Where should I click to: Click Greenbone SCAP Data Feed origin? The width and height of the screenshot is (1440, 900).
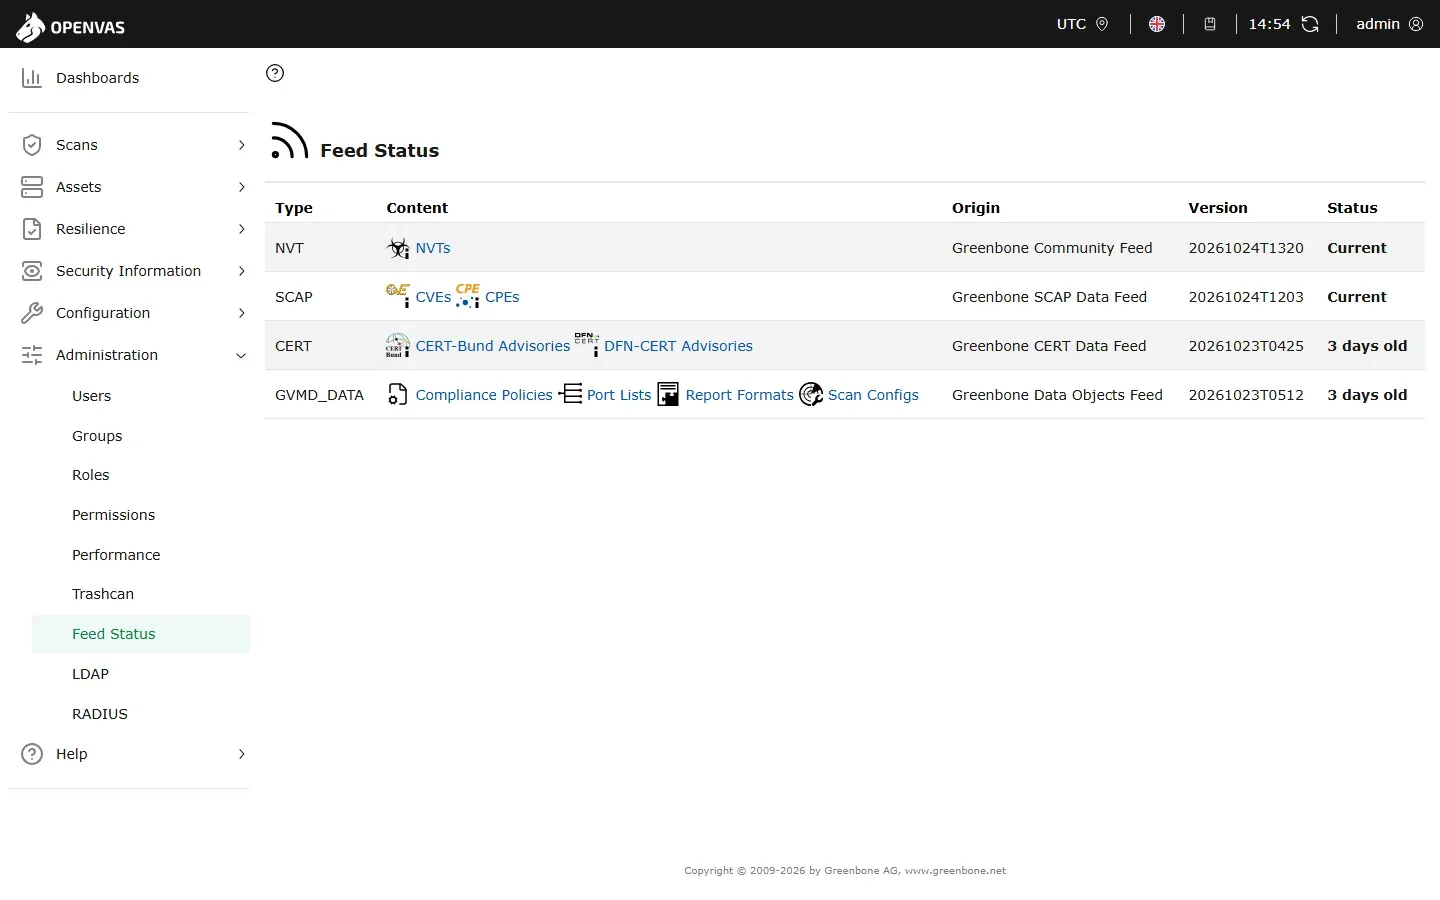point(1049,297)
